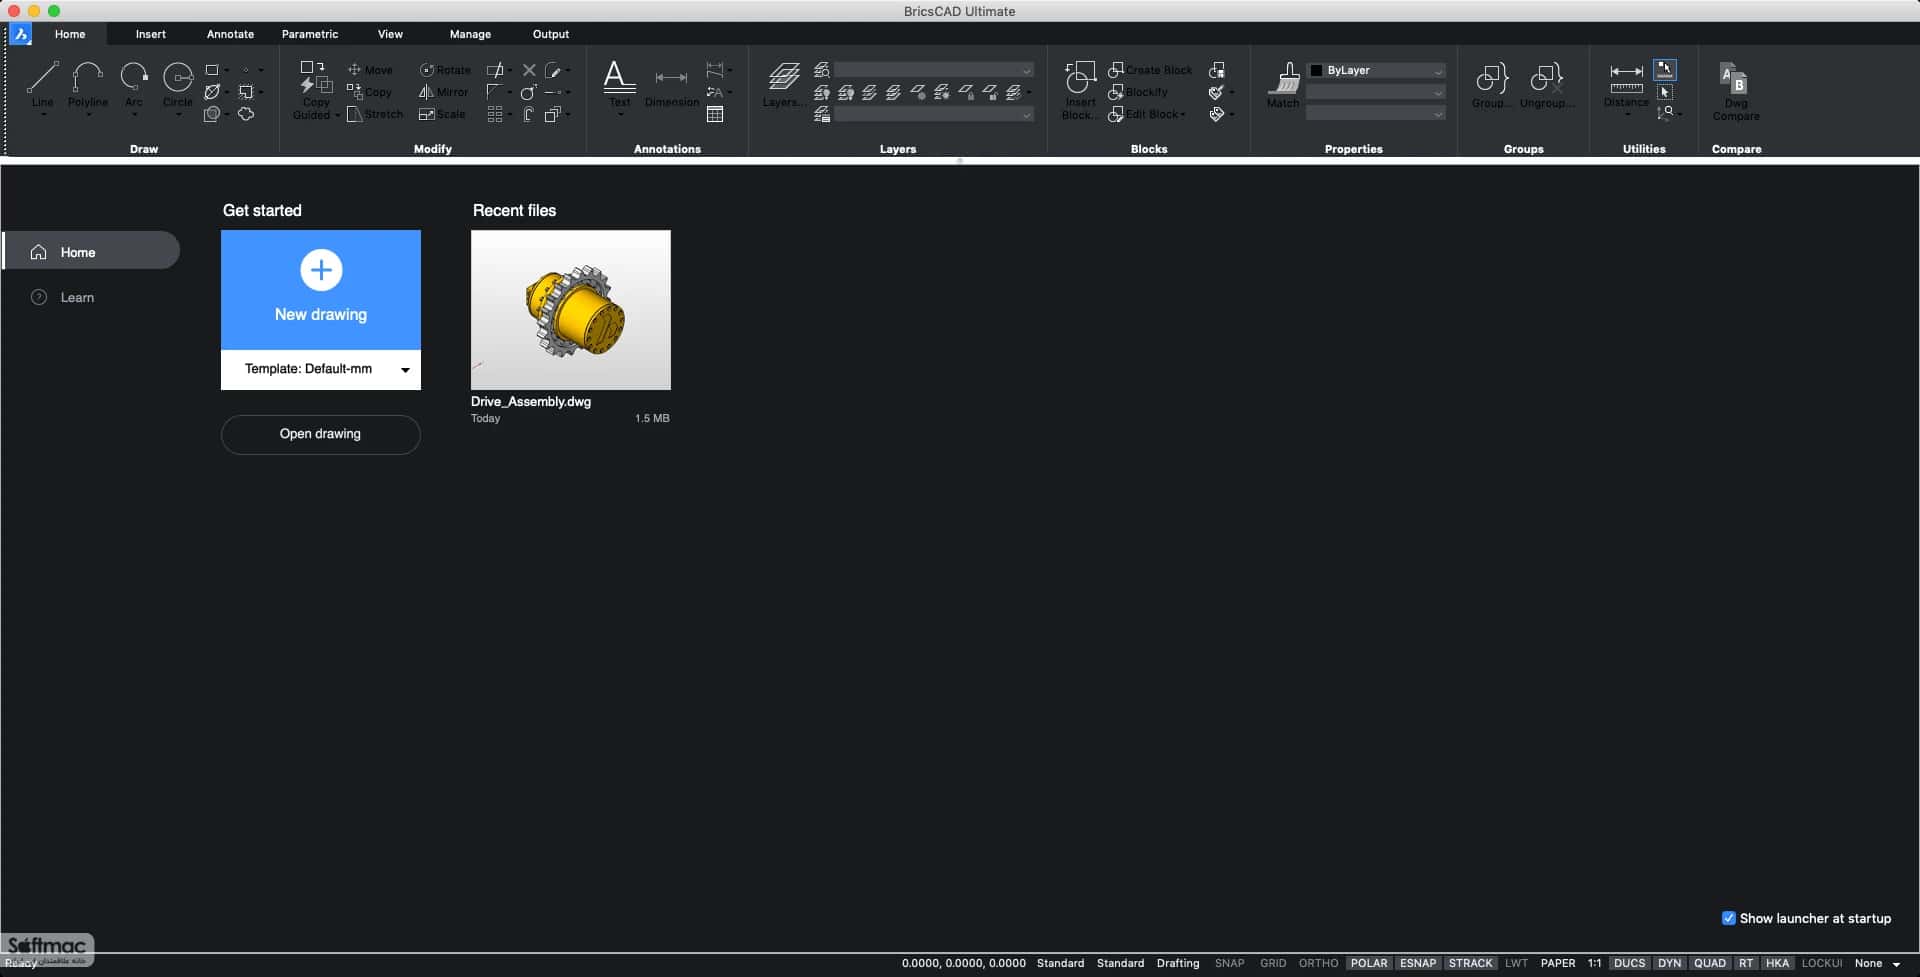The width and height of the screenshot is (1920, 977).
Task: Click the Drive_Assembly.dwg file name
Action: pyautogui.click(x=531, y=402)
